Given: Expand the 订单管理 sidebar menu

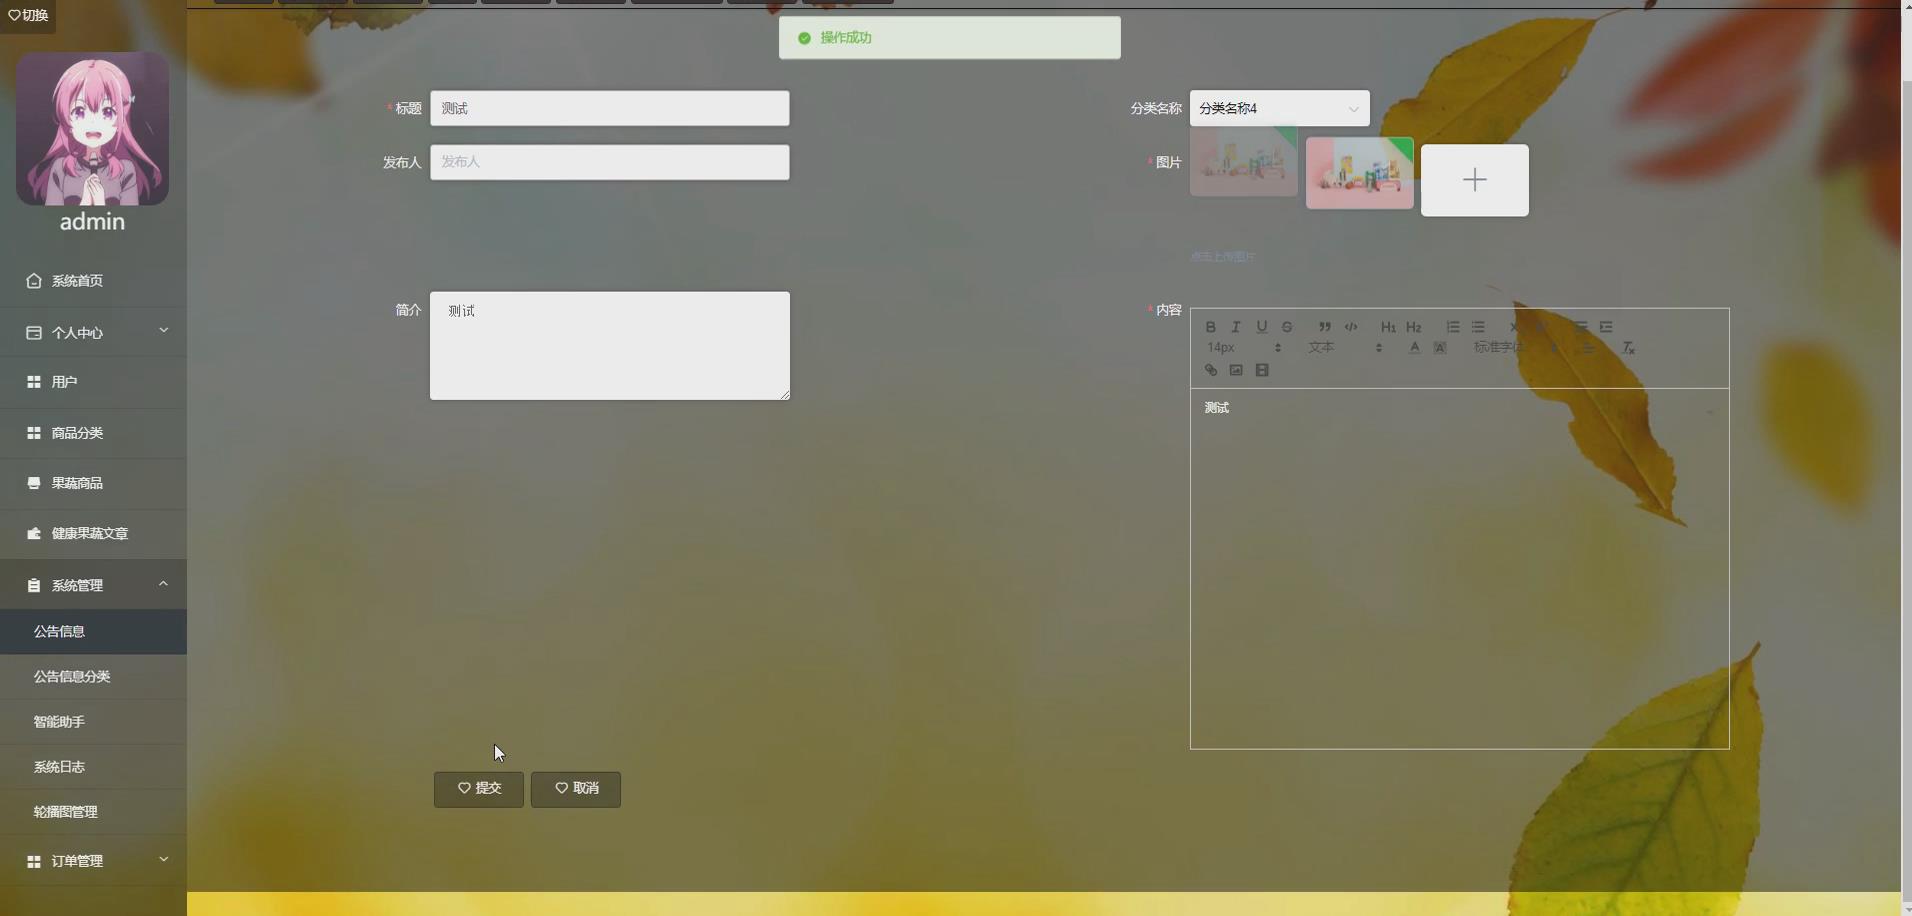Looking at the screenshot, I should 93,861.
